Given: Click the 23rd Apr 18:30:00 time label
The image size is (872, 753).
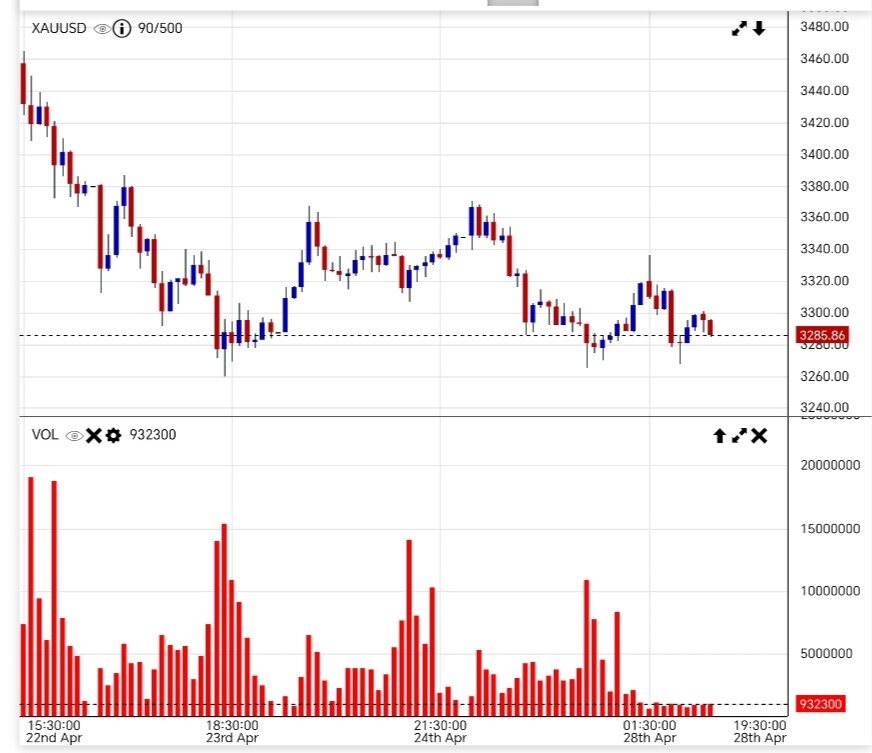Looking at the screenshot, I should pyautogui.click(x=231, y=731).
